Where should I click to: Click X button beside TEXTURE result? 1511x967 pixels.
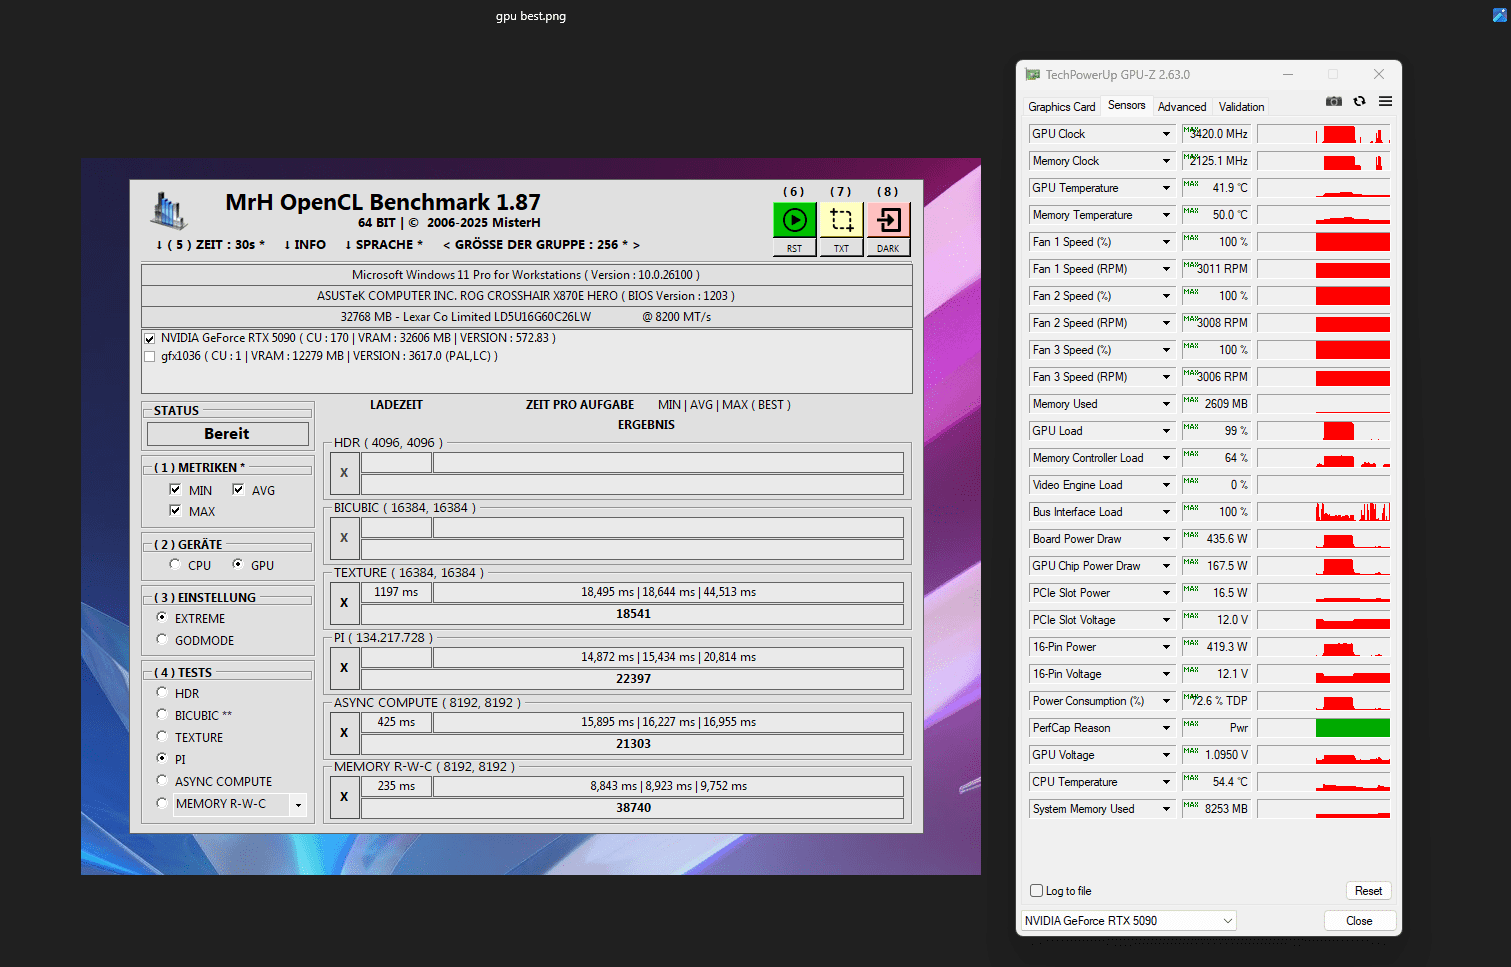click(344, 603)
